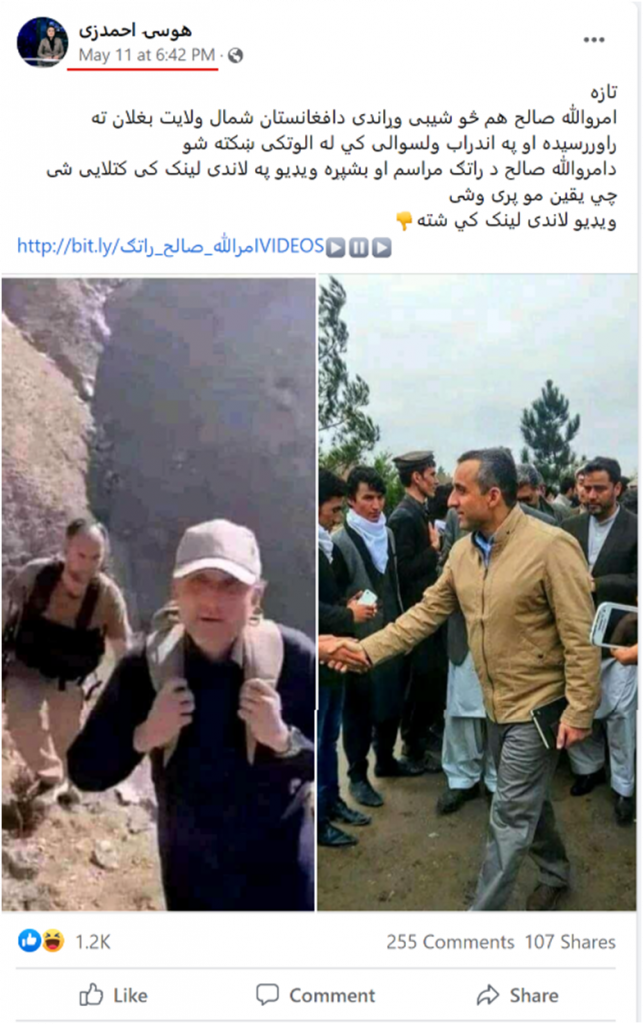Click the May 11 at 6:42 PM timestamp
Image resolution: width=643 pixels, height=1024 pixels.
(147, 55)
